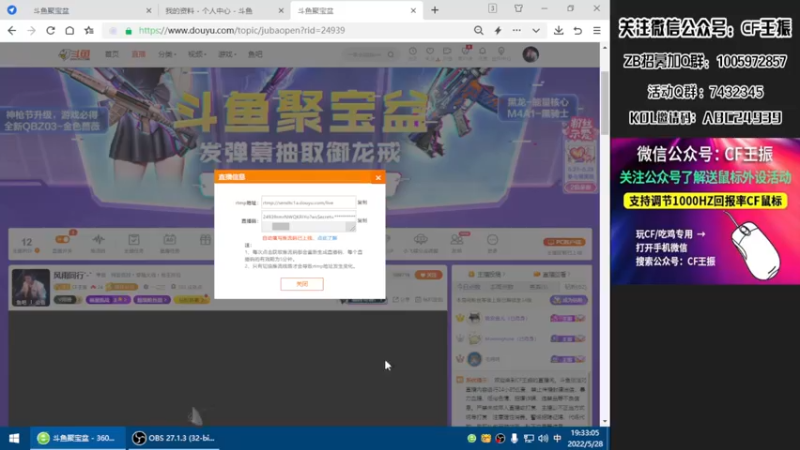Close the 我的资料 tab
This screenshot has height=450, width=800.
pos(281,10)
